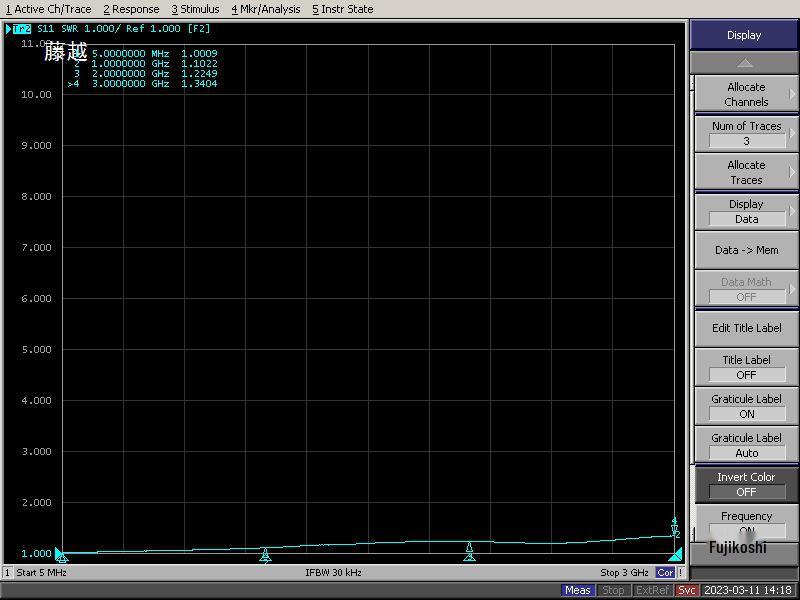
Task: Open the Response menu
Action: 132,9
